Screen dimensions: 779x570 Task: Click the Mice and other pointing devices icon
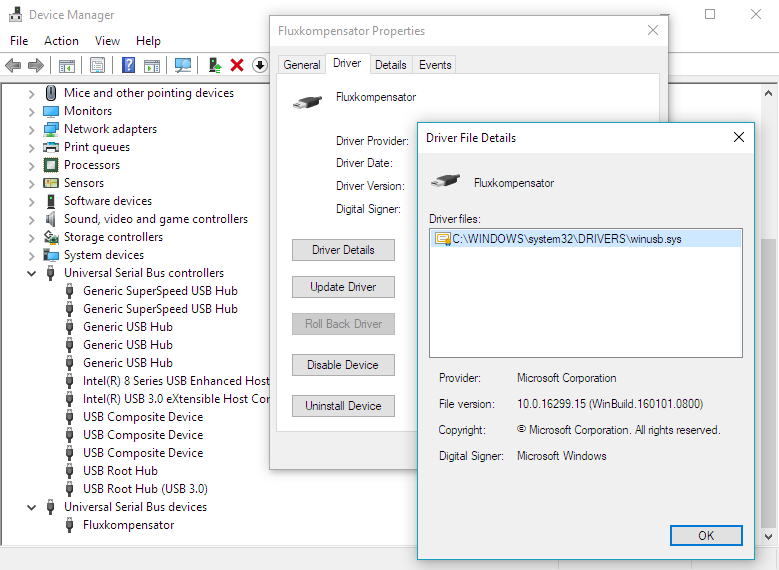coord(51,93)
